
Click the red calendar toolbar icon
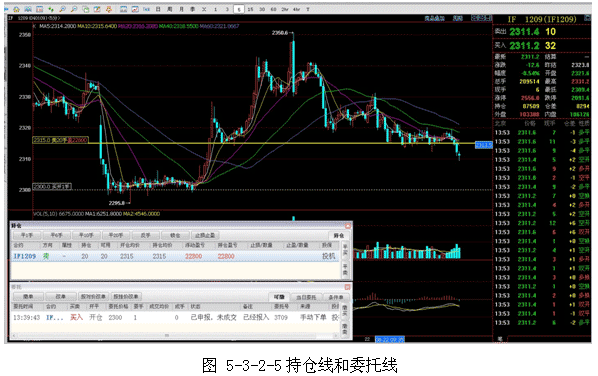(x=39, y=9)
